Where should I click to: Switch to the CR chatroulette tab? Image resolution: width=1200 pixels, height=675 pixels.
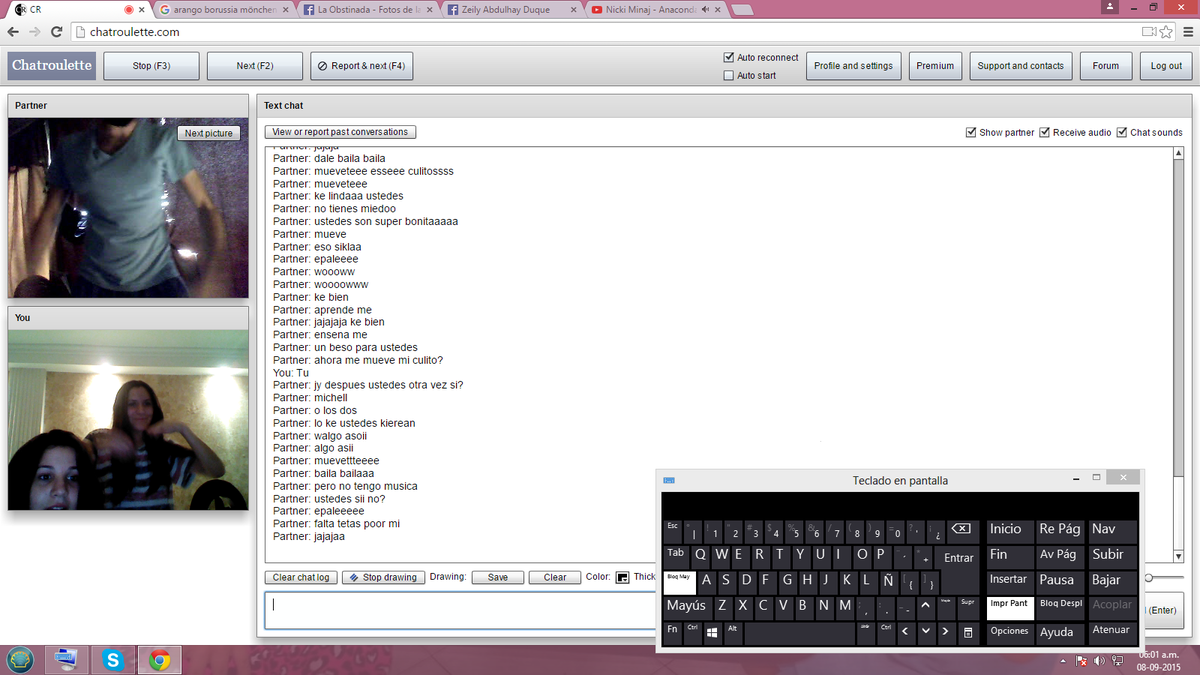coord(75,9)
